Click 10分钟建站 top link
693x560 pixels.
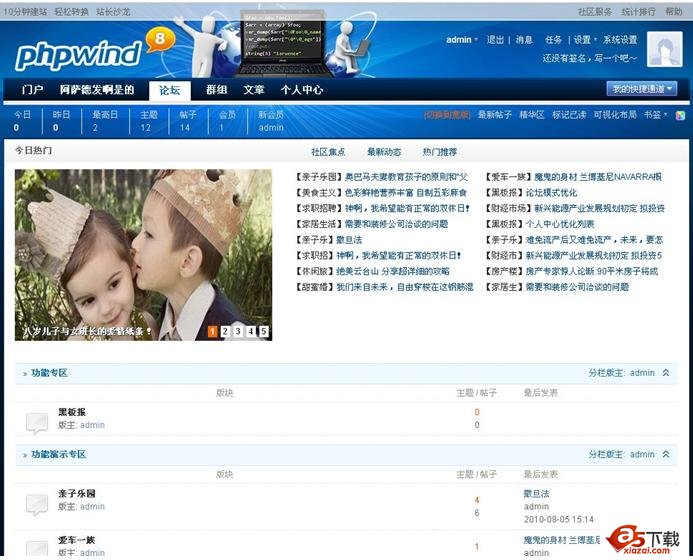[x=25, y=12]
